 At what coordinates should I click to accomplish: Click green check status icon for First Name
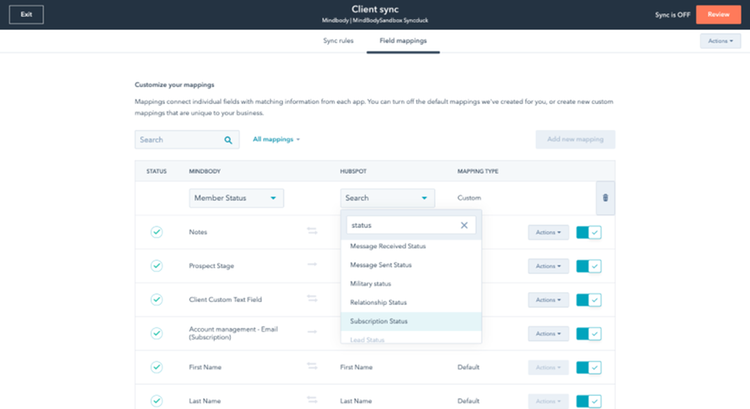click(x=156, y=367)
